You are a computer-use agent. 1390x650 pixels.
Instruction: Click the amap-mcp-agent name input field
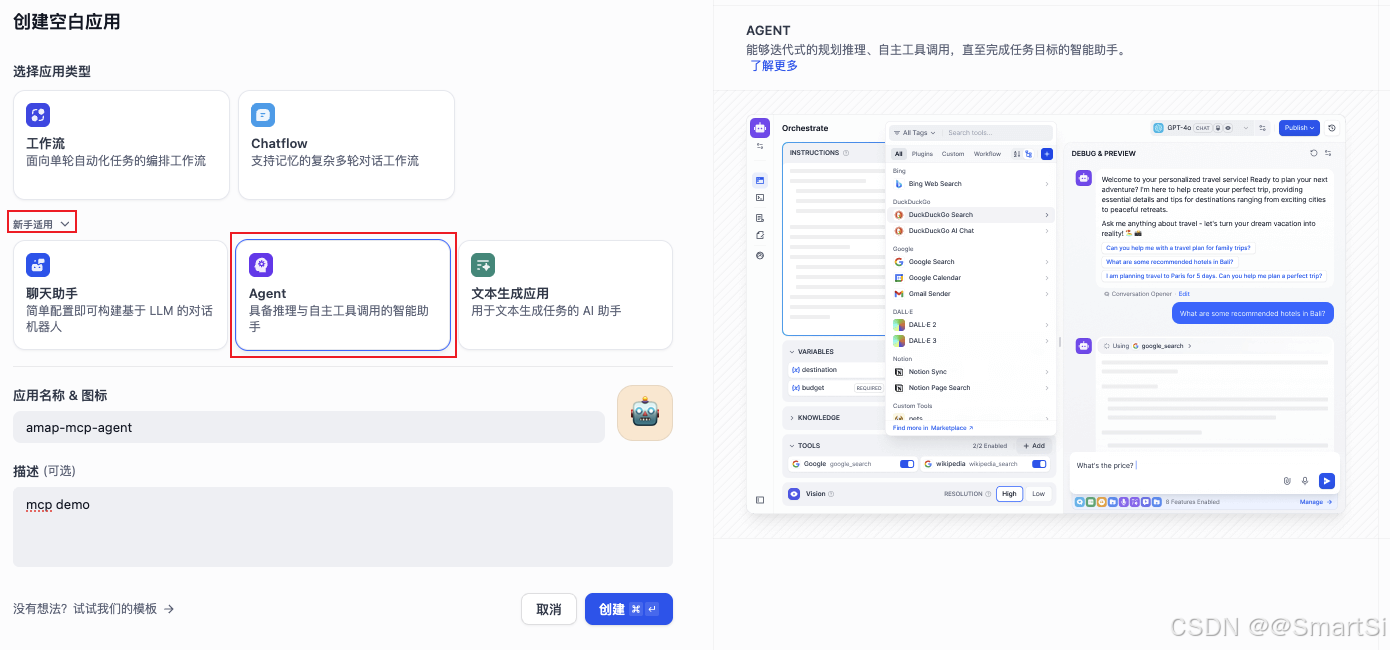pos(300,427)
